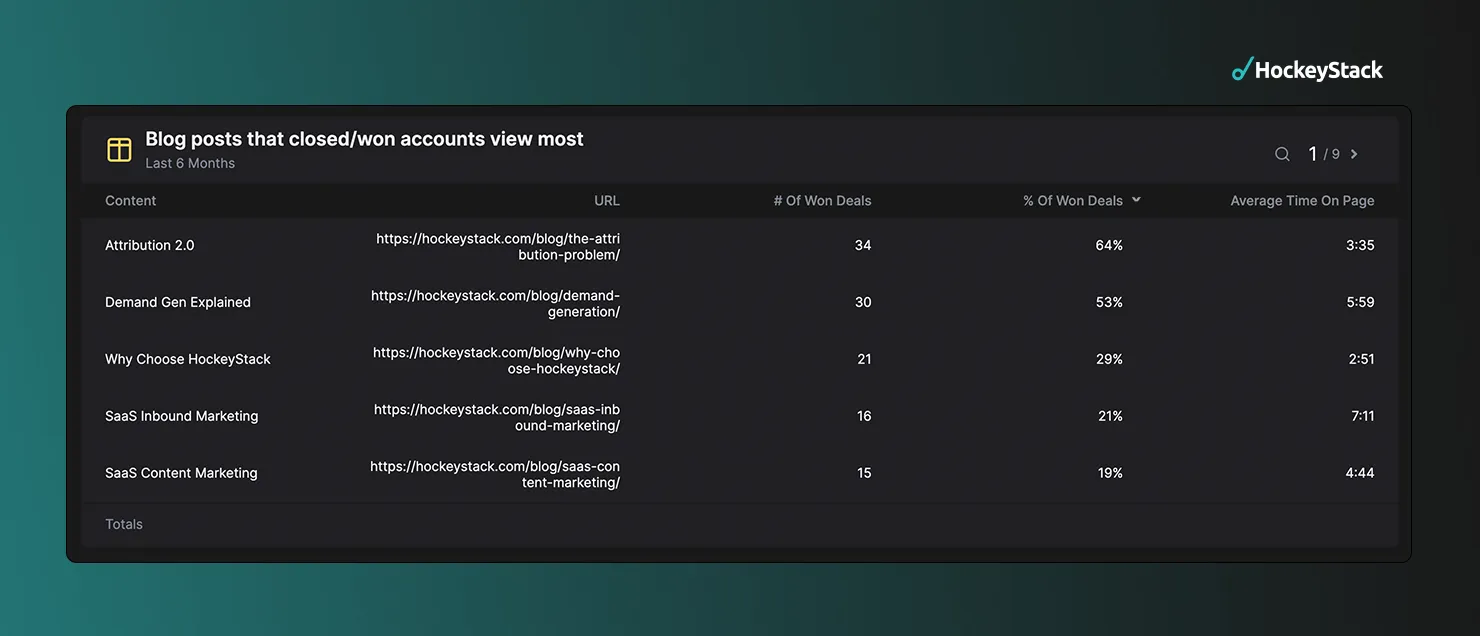Select the Demand Gen Explained row
1480x636 pixels.
(x=740, y=303)
